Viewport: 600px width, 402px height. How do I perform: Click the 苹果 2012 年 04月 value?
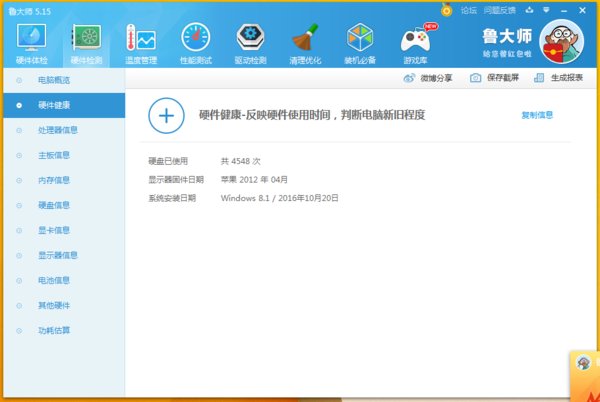pyautogui.click(x=254, y=180)
